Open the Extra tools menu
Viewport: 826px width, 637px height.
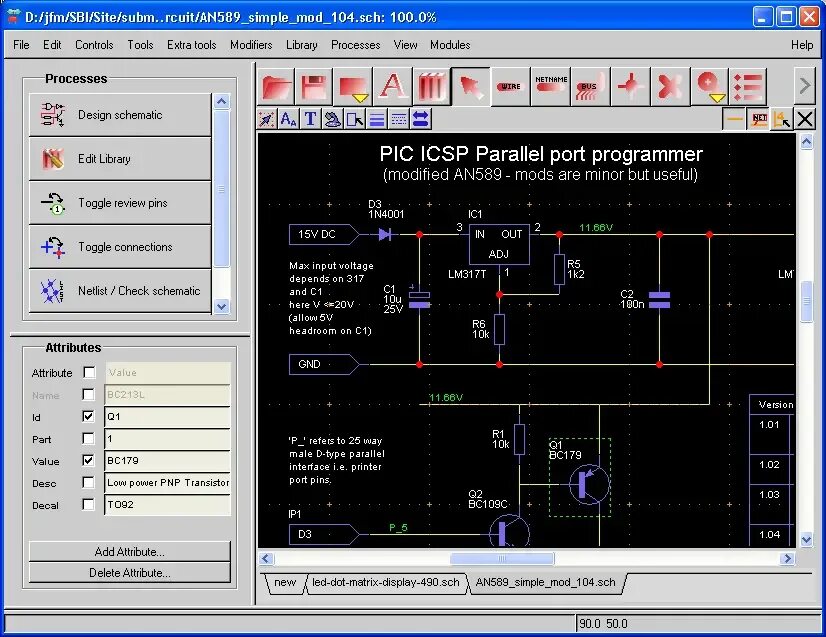[192, 45]
